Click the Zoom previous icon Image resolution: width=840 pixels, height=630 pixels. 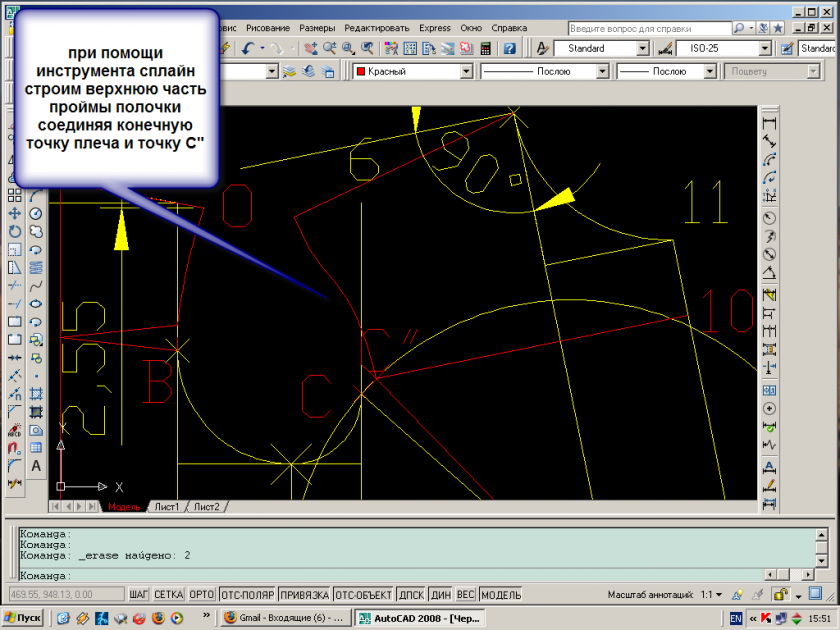368,48
